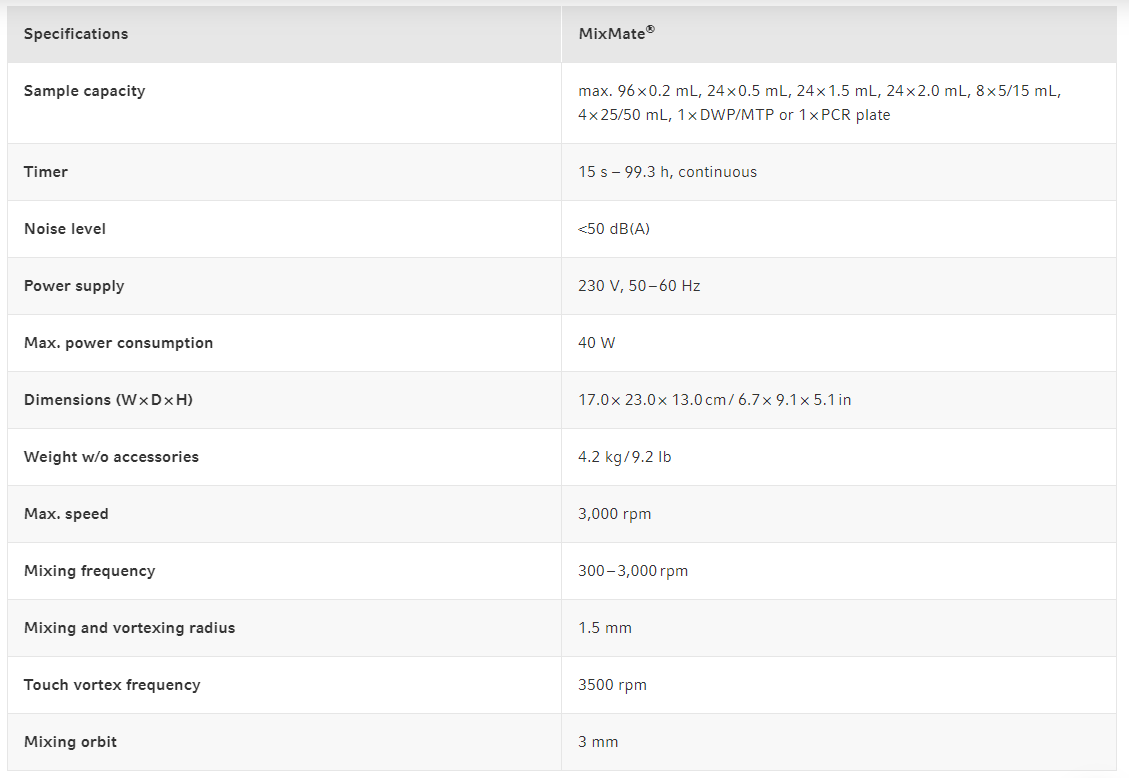1129x778 pixels.
Task: Select the Weight w/o accessories label
Action: click(x=111, y=457)
